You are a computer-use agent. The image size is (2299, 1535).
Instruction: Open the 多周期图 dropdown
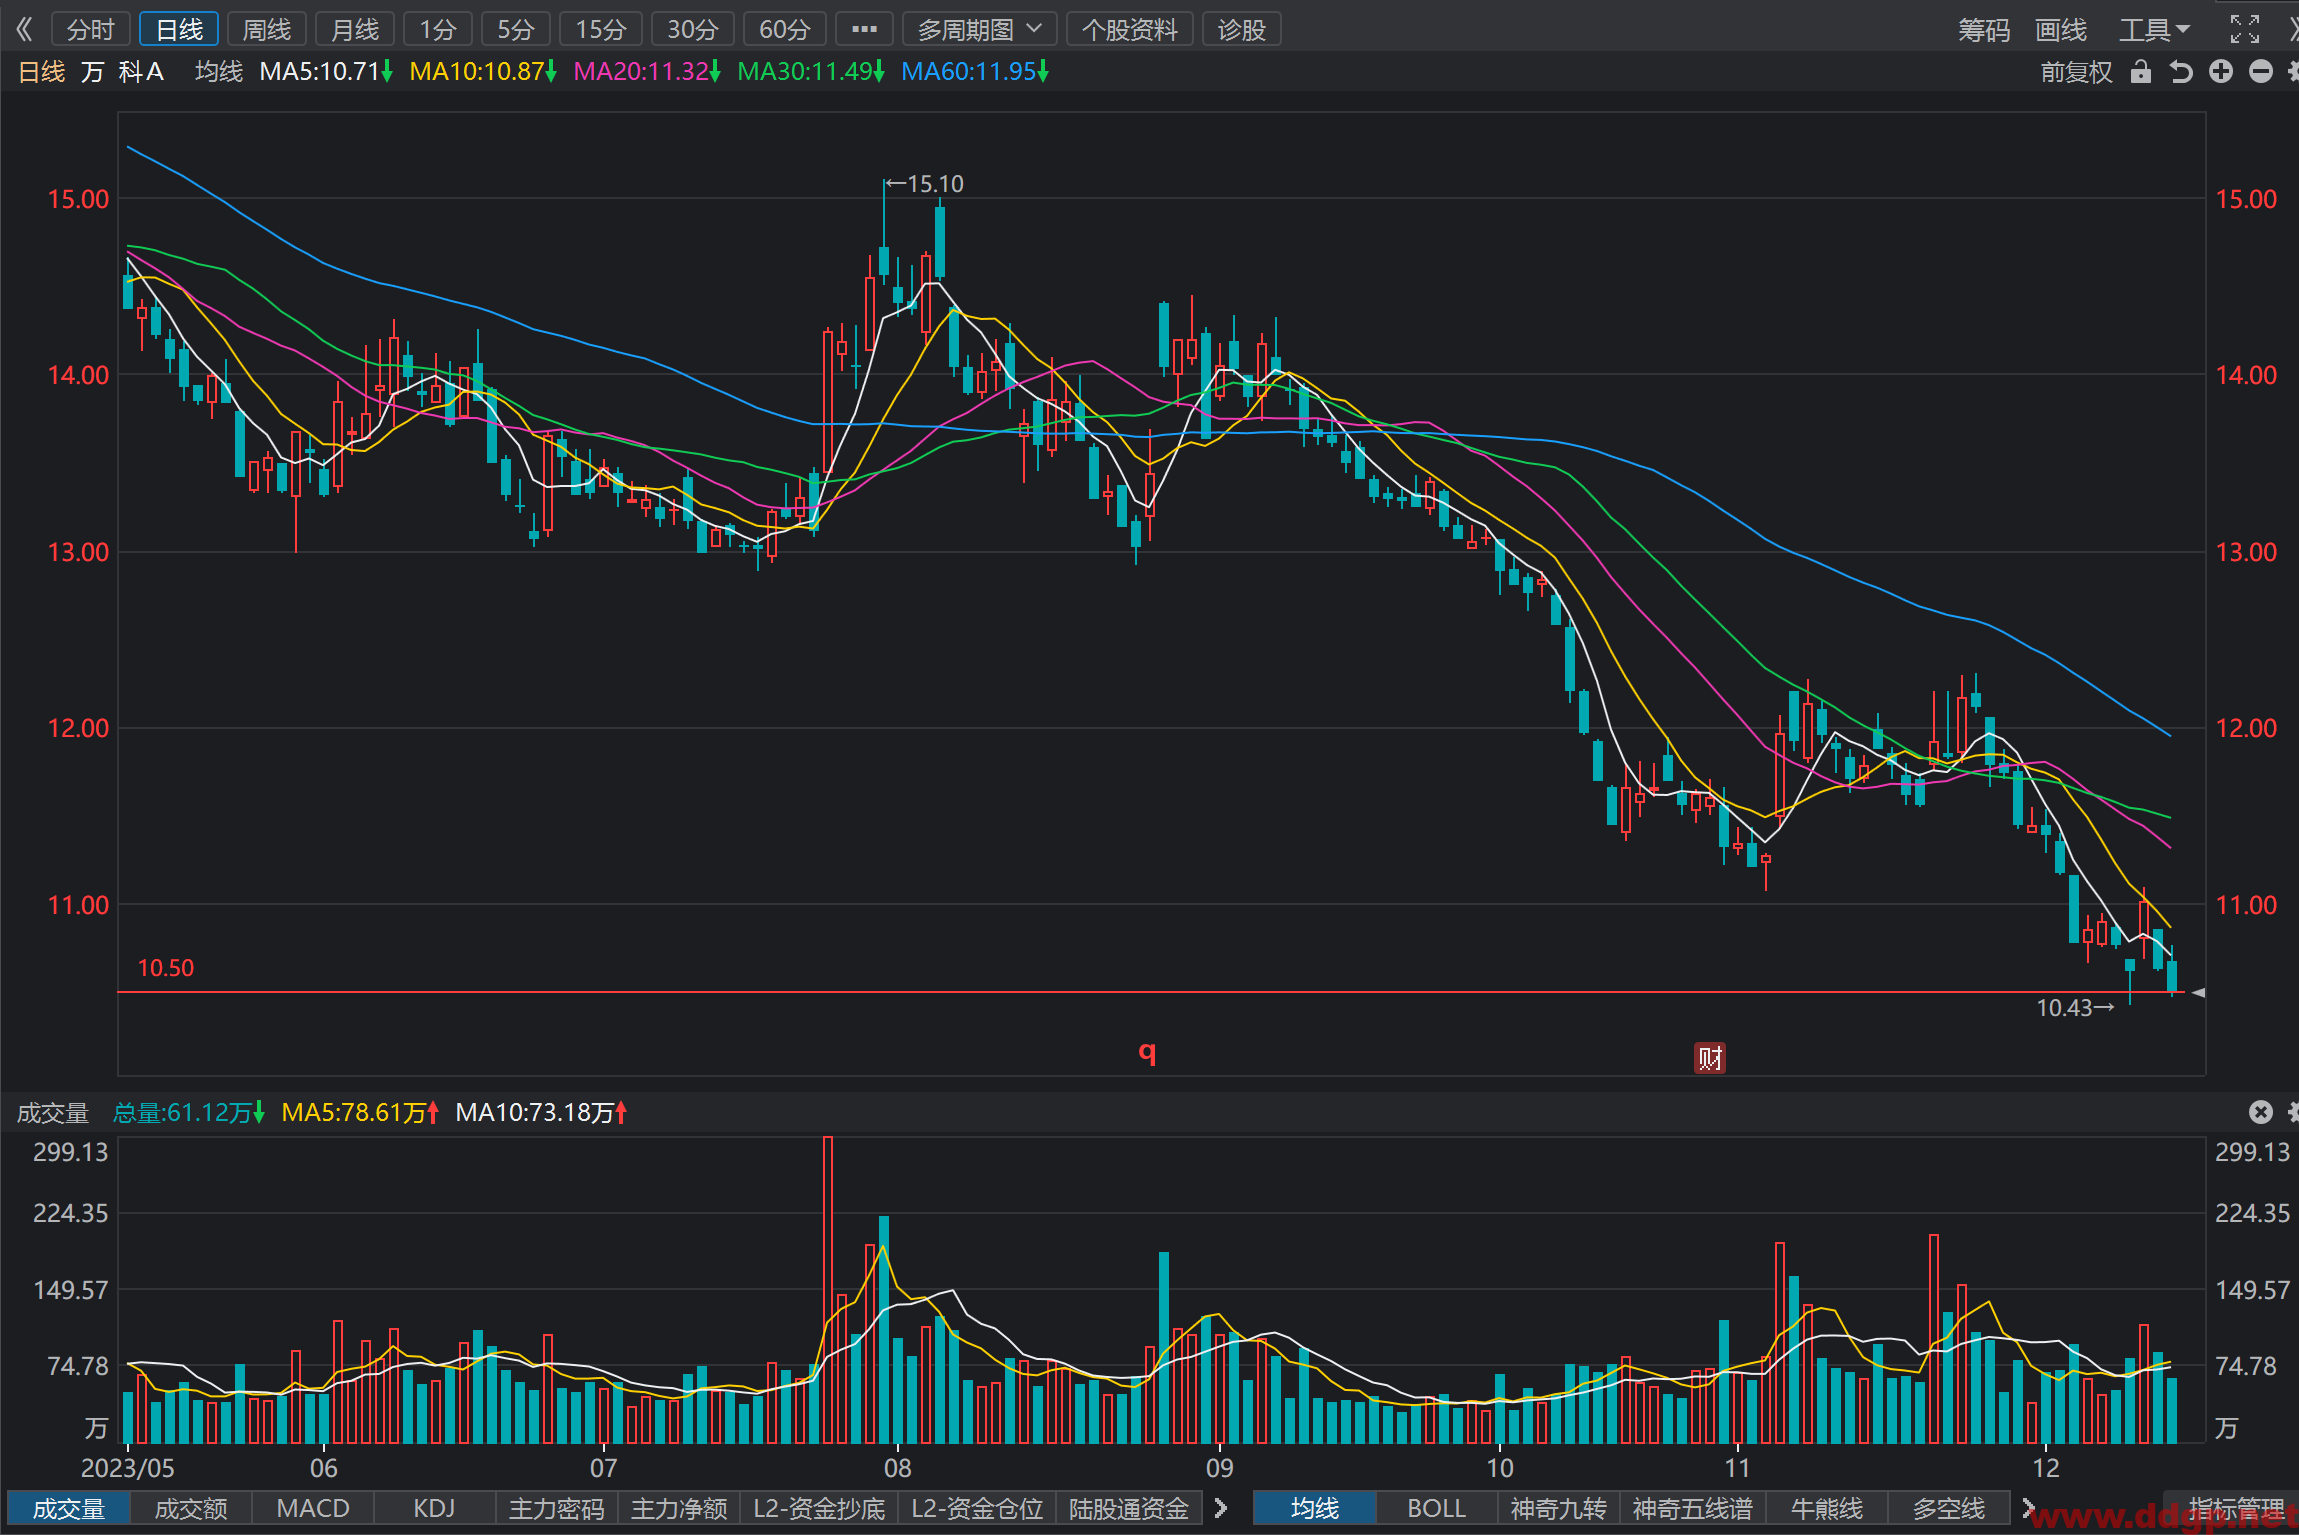click(979, 29)
